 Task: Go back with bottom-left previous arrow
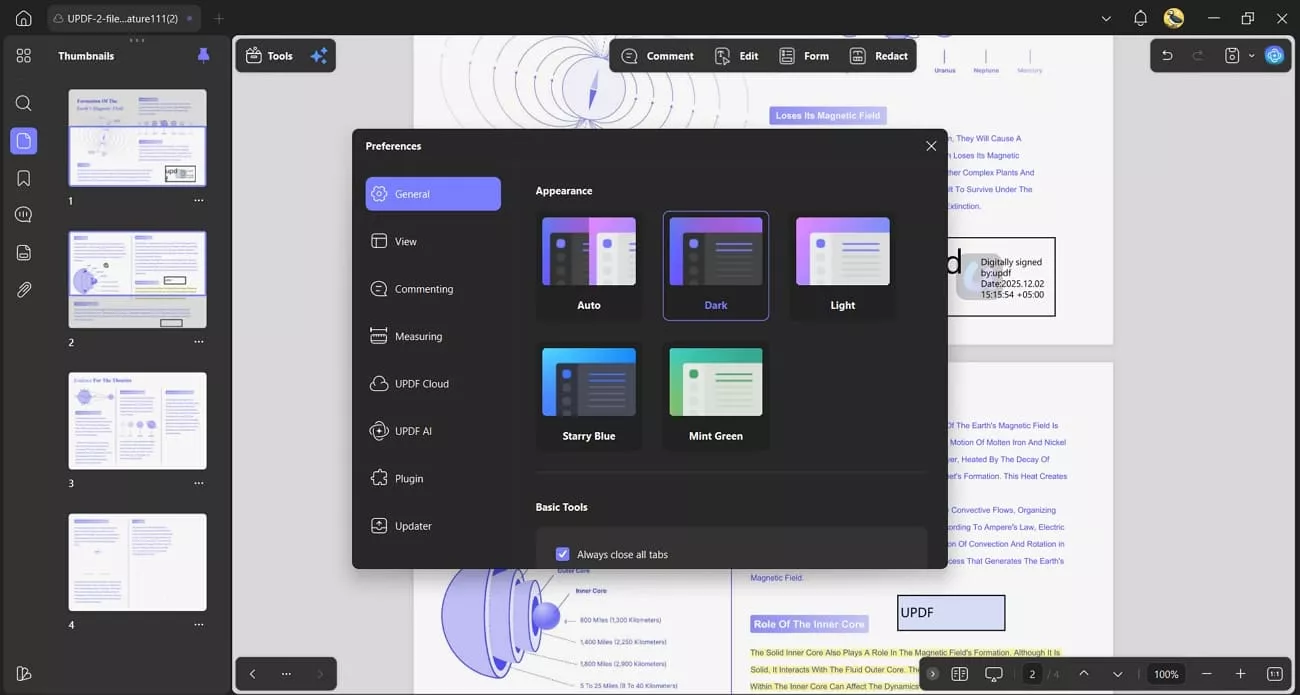(x=252, y=674)
